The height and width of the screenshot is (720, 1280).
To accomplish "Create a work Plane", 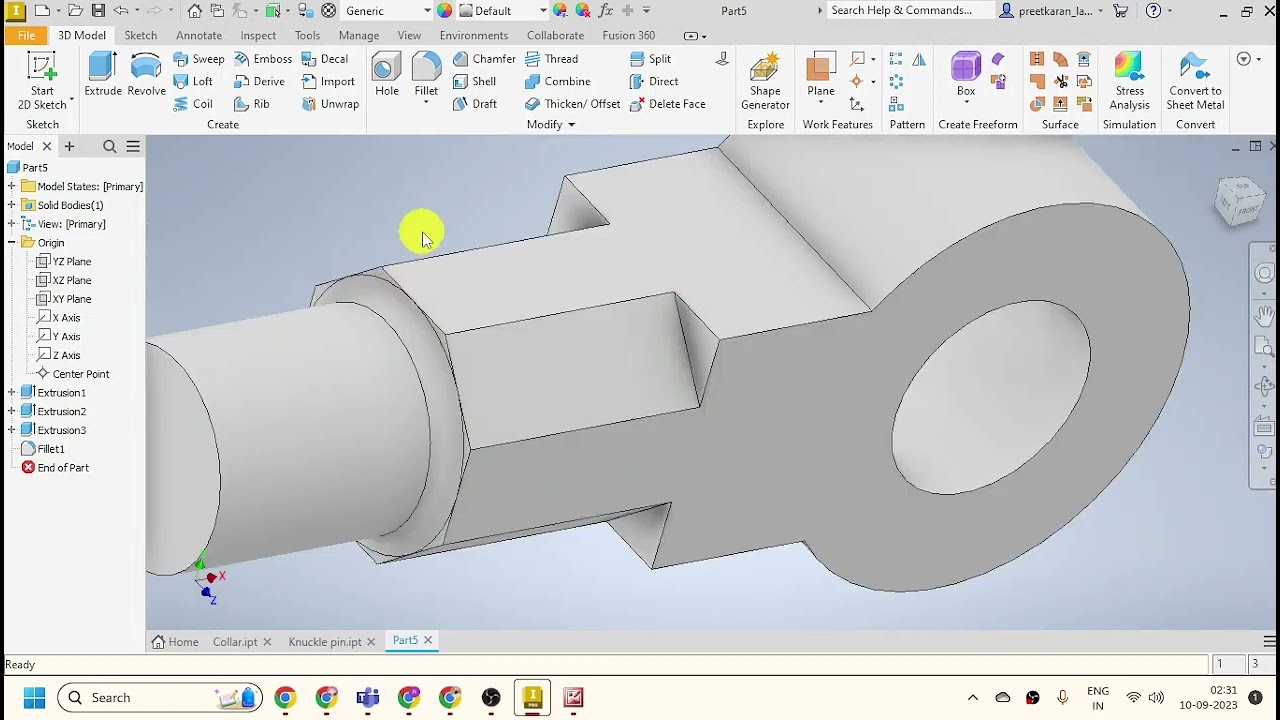I will pyautogui.click(x=821, y=75).
